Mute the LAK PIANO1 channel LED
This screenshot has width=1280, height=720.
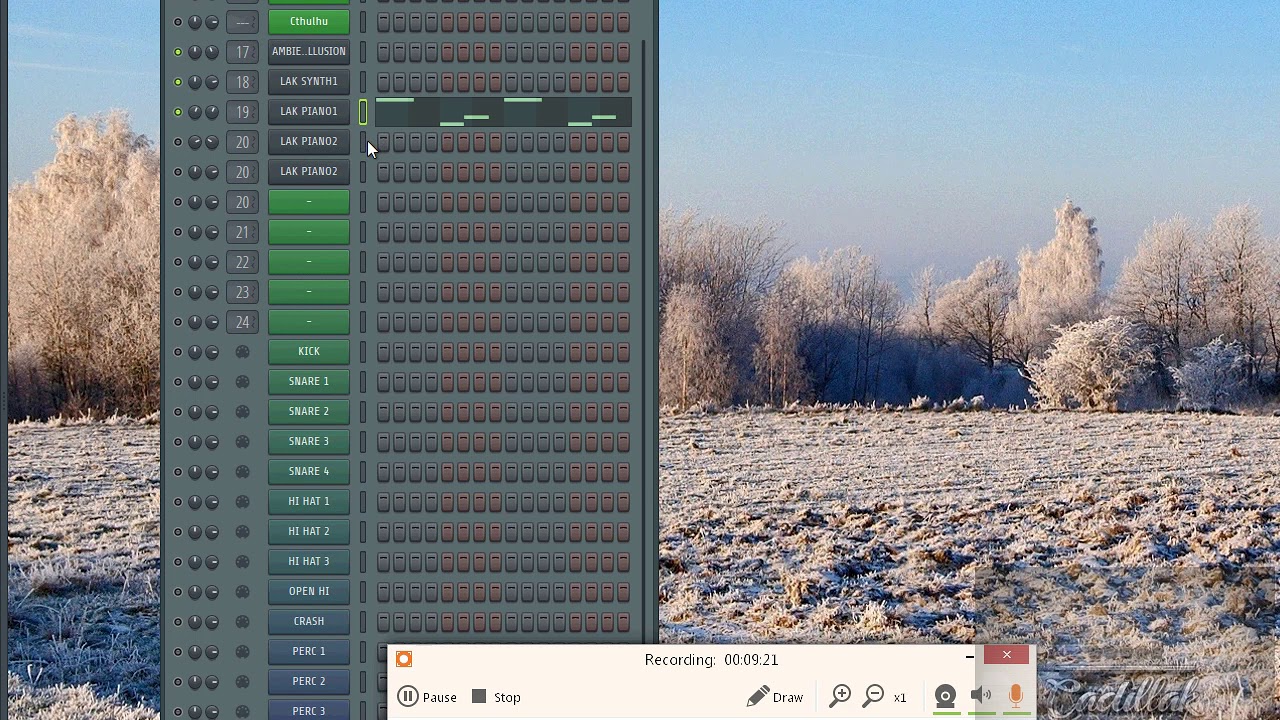[178, 112]
